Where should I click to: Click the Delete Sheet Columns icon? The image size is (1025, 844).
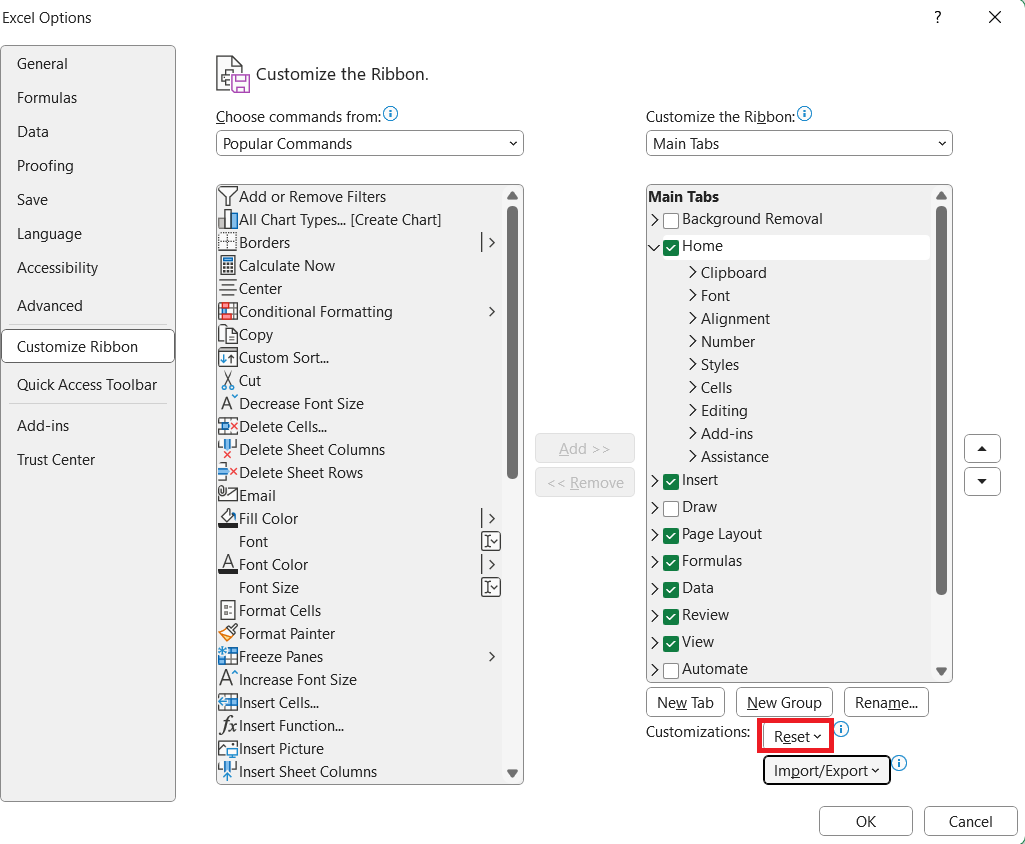click(x=227, y=449)
